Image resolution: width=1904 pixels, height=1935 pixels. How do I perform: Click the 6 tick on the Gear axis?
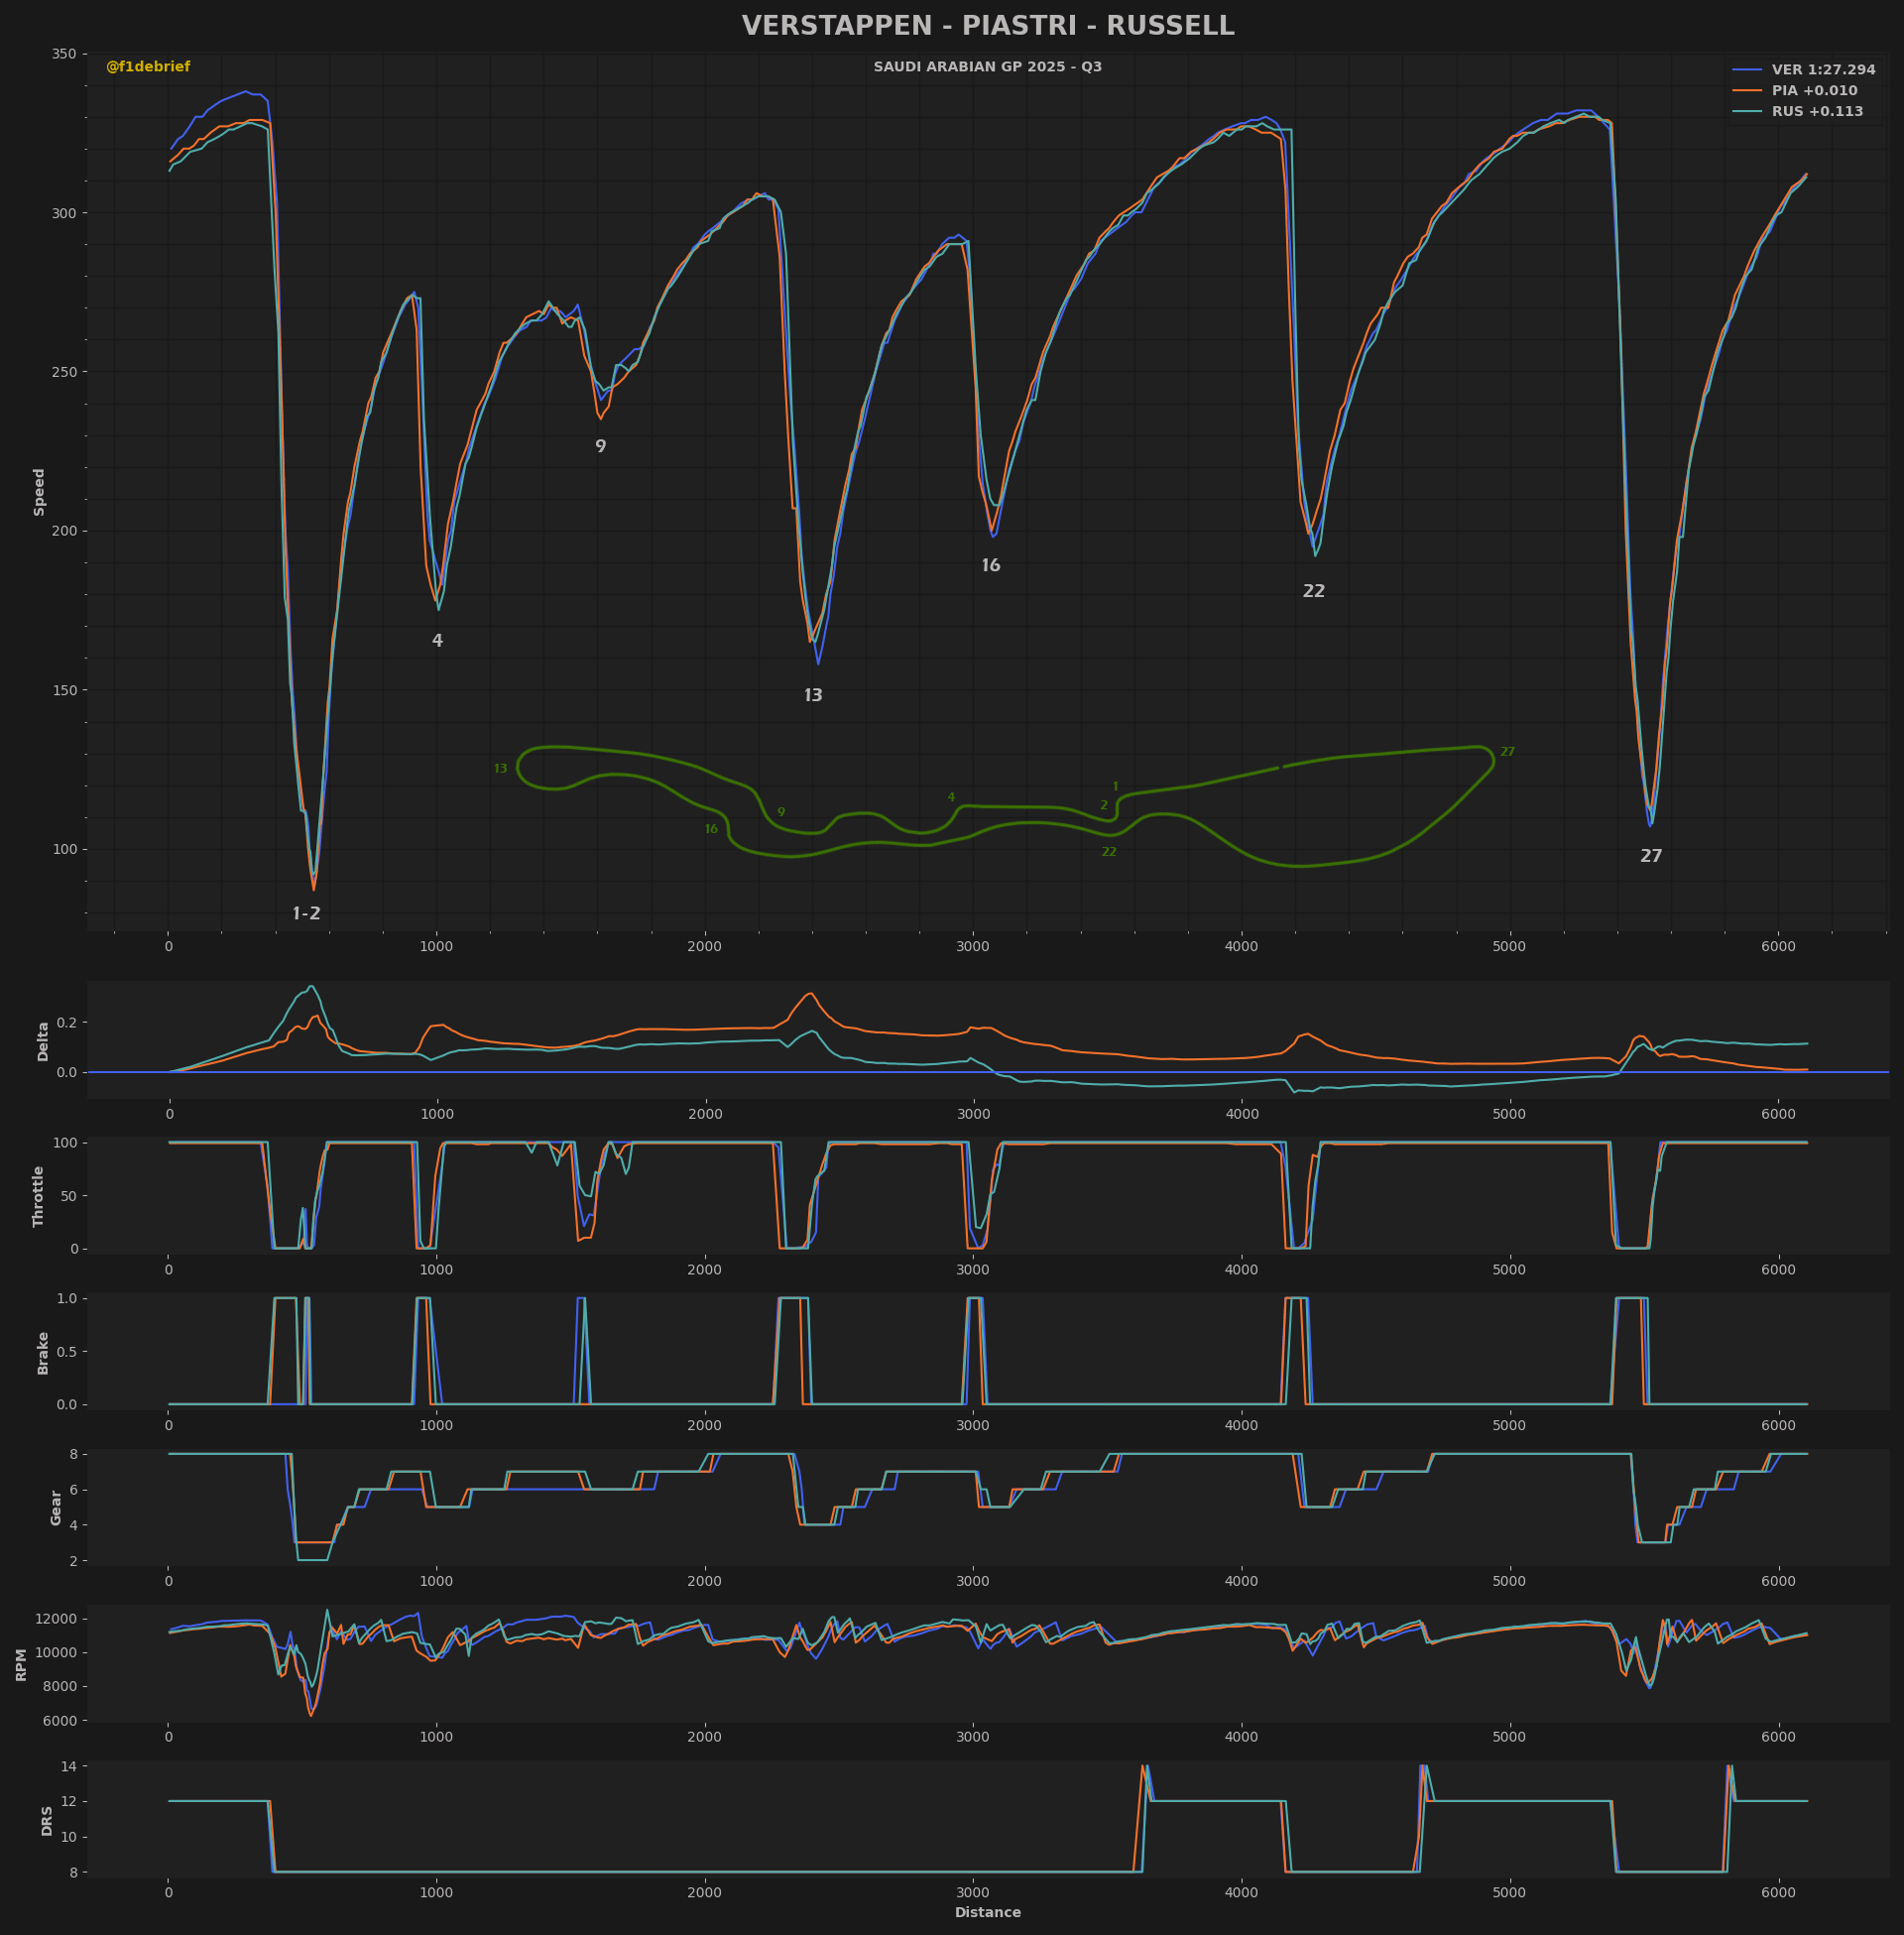click(74, 1490)
